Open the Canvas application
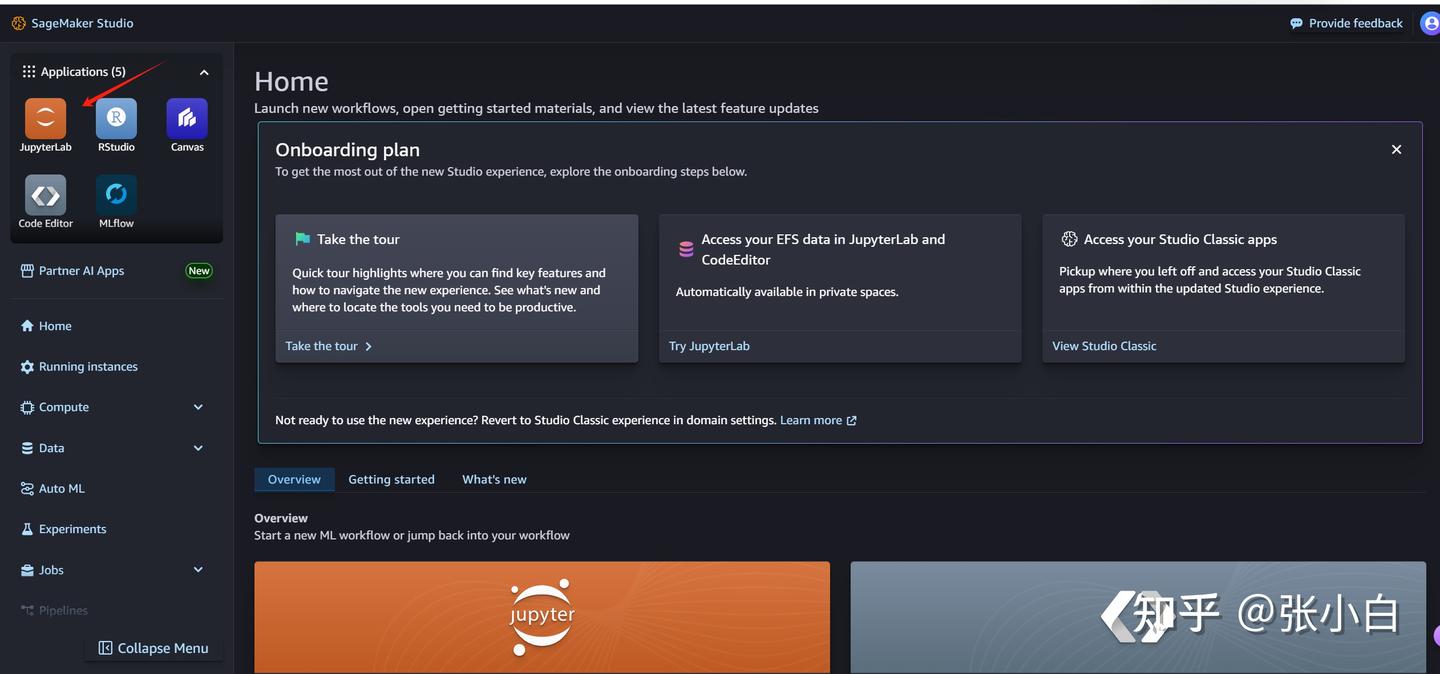 pyautogui.click(x=187, y=119)
